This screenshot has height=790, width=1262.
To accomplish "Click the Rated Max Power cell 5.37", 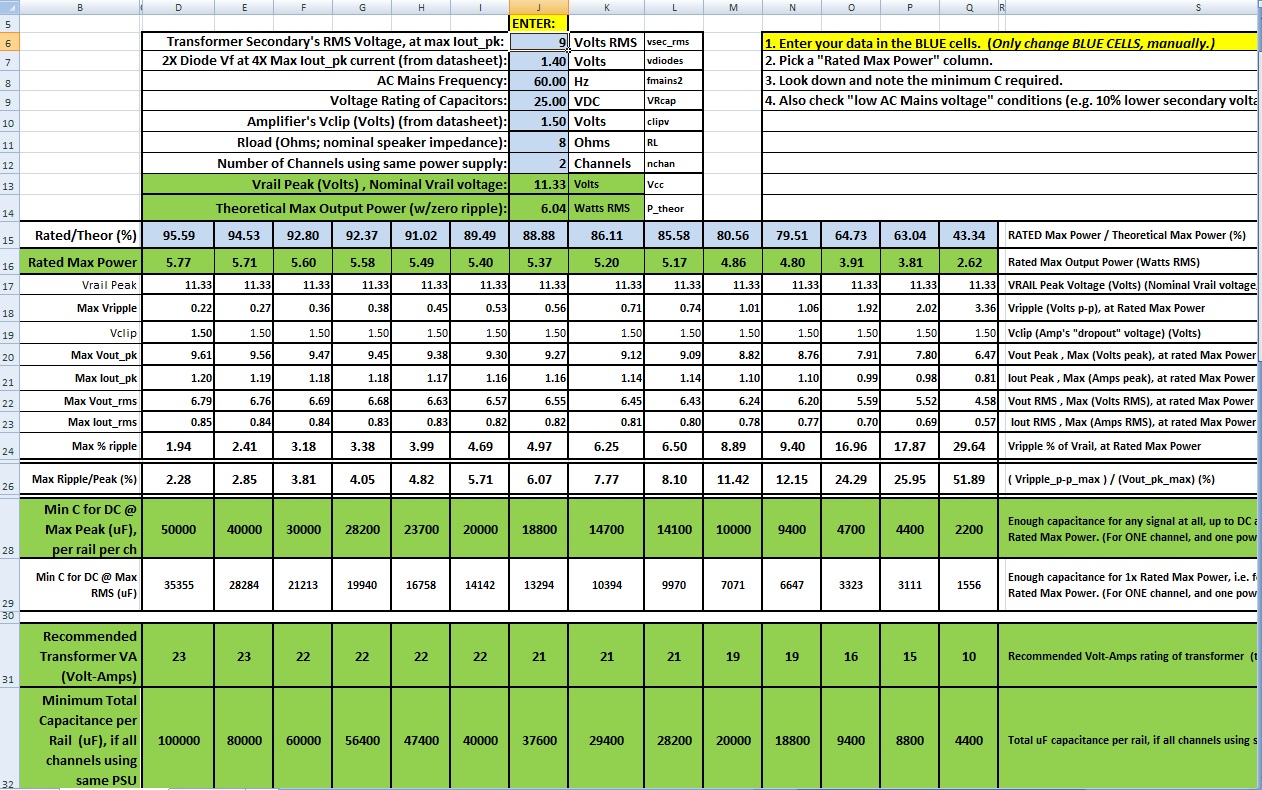I will coord(539,262).
